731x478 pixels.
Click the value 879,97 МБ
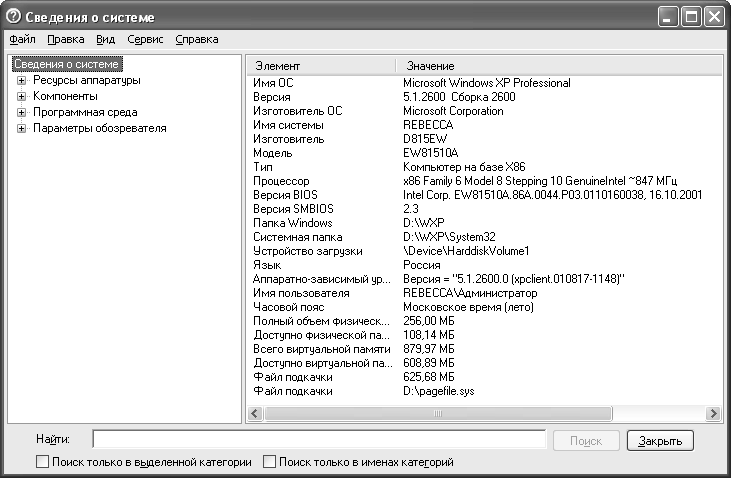429,349
